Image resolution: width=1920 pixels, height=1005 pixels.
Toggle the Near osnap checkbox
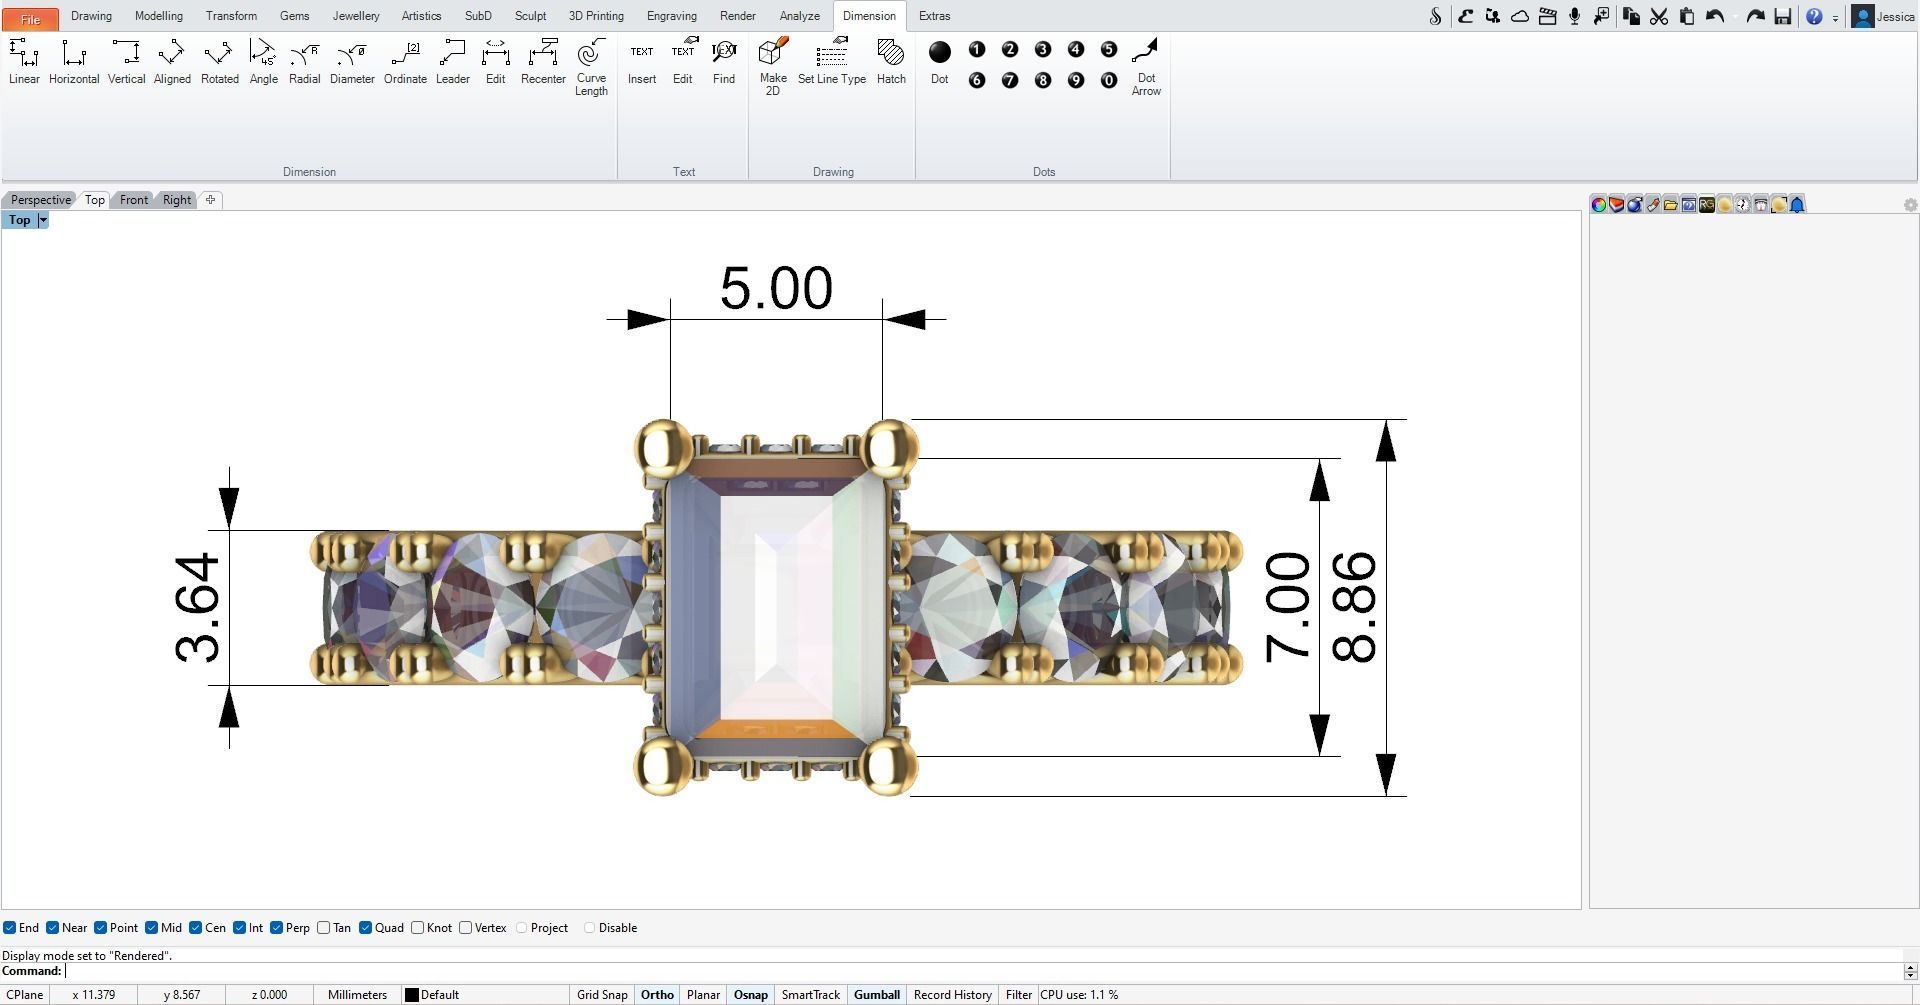tap(53, 928)
